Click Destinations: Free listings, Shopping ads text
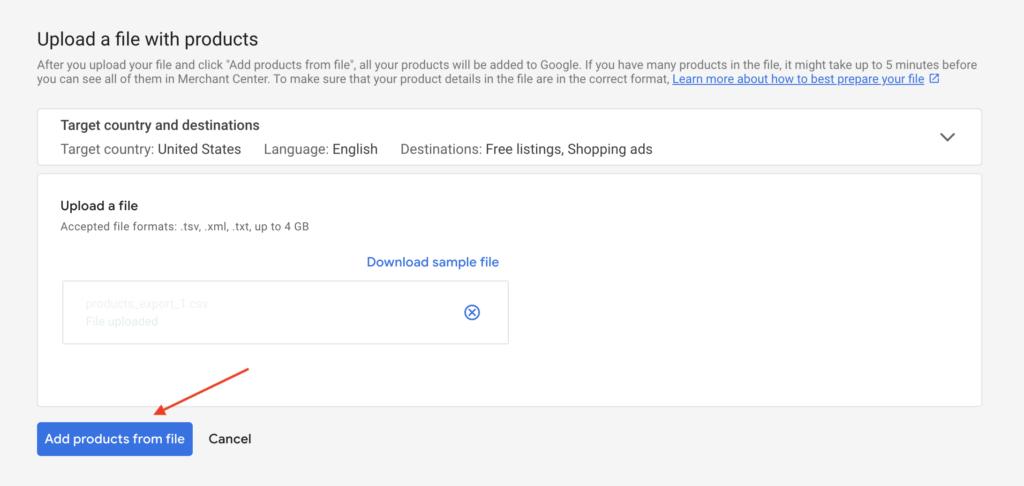This screenshot has height=486, width=1024. tap(526, 149)
